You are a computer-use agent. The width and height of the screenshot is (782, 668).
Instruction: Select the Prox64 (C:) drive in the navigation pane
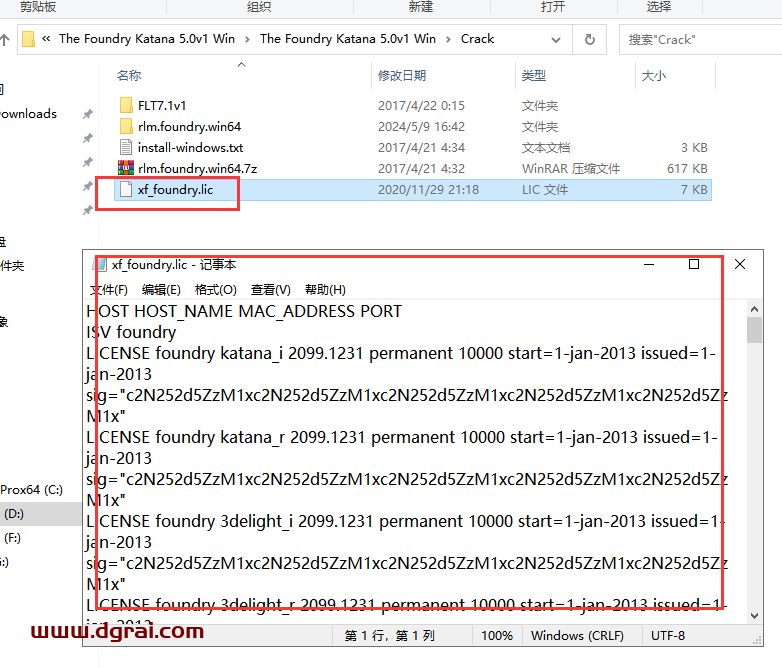(31, 490)
